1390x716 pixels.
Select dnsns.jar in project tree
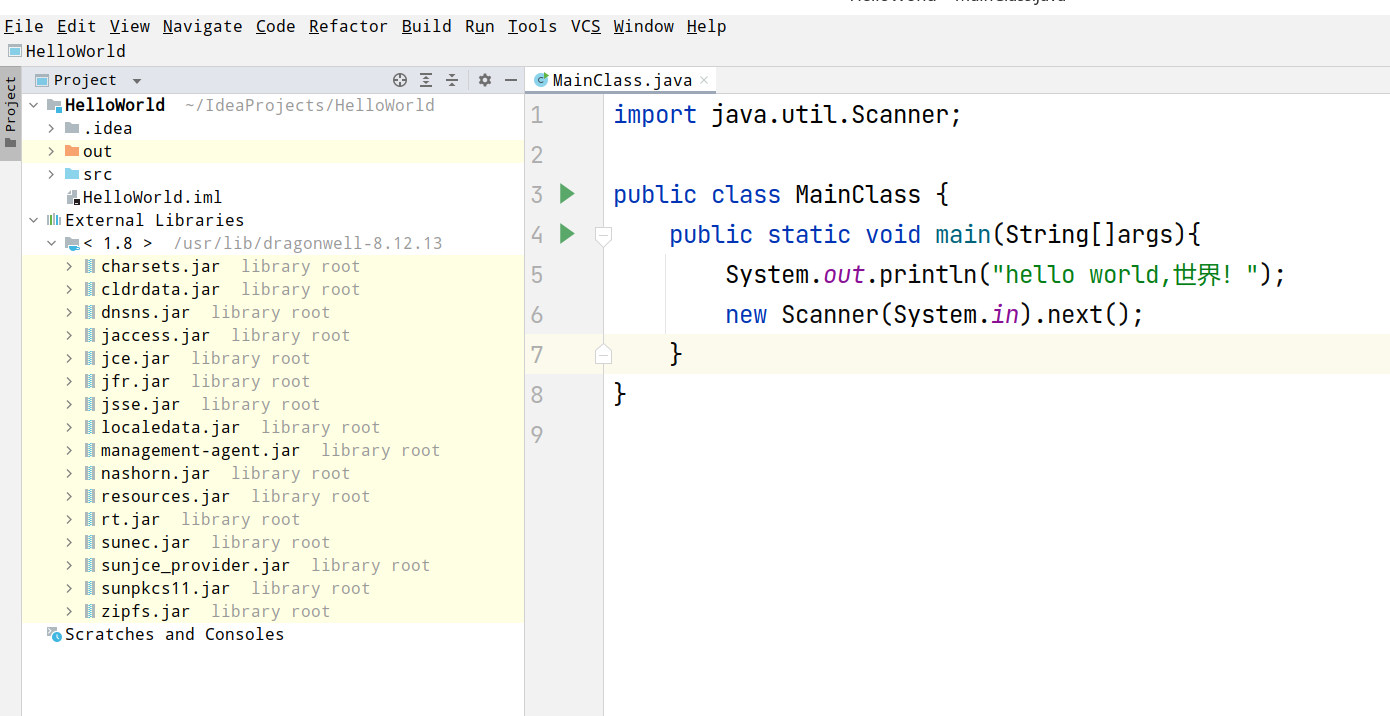145,312
